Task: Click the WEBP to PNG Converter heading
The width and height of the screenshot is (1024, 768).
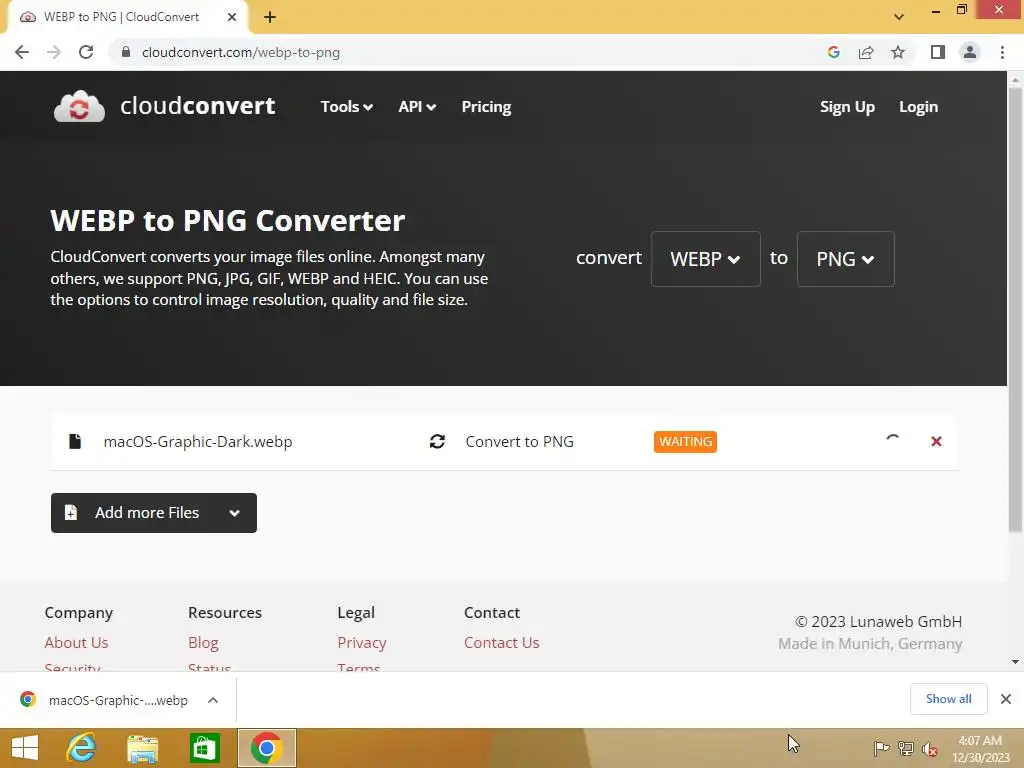Action: 227,221
